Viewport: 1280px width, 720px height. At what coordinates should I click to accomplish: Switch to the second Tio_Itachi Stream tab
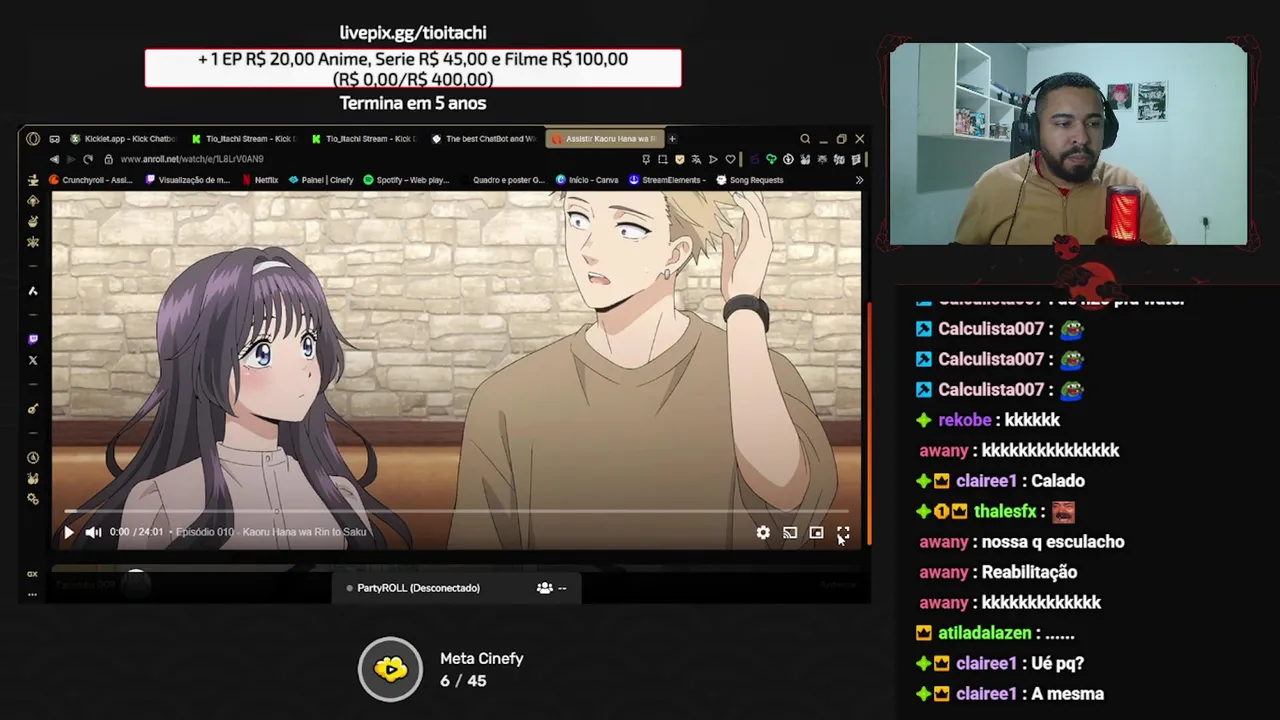pos(365,139)
